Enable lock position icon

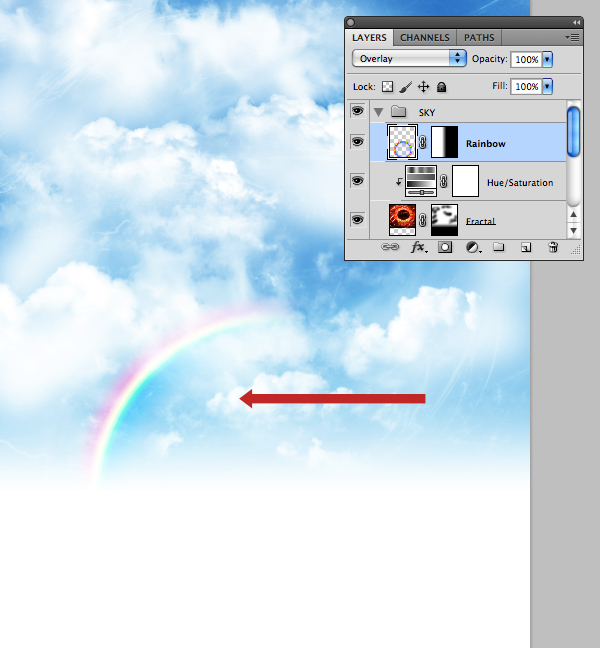(x=424, y=87)
